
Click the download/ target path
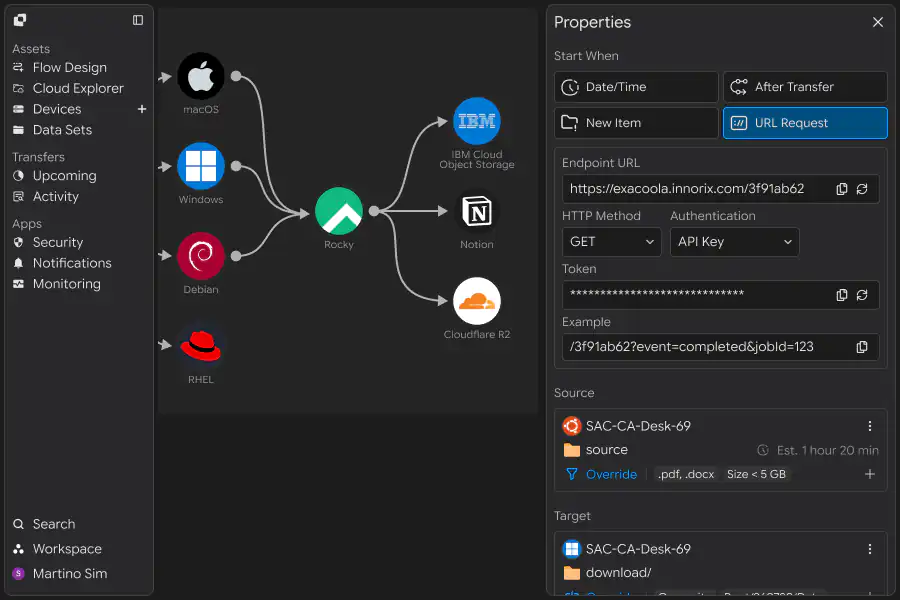pyautogui.click(x=618, y=573)
